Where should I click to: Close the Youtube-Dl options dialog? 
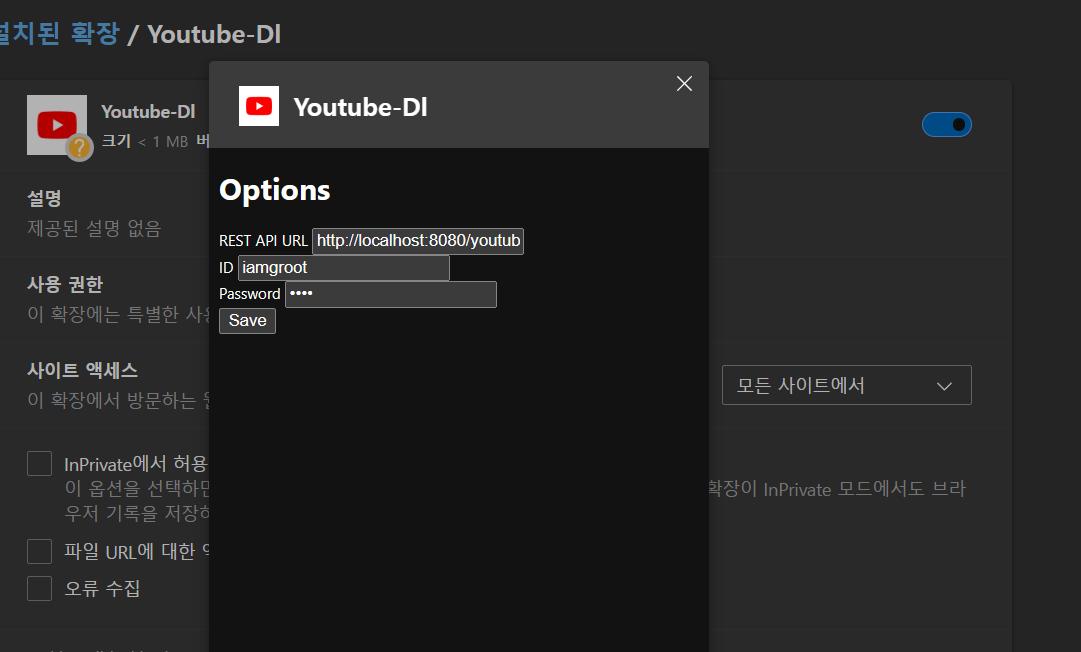pos(684,84)
